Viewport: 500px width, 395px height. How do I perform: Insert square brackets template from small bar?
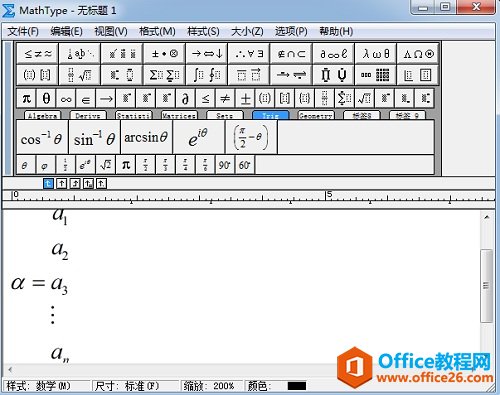pyautogui.click(x=285, y=99)
